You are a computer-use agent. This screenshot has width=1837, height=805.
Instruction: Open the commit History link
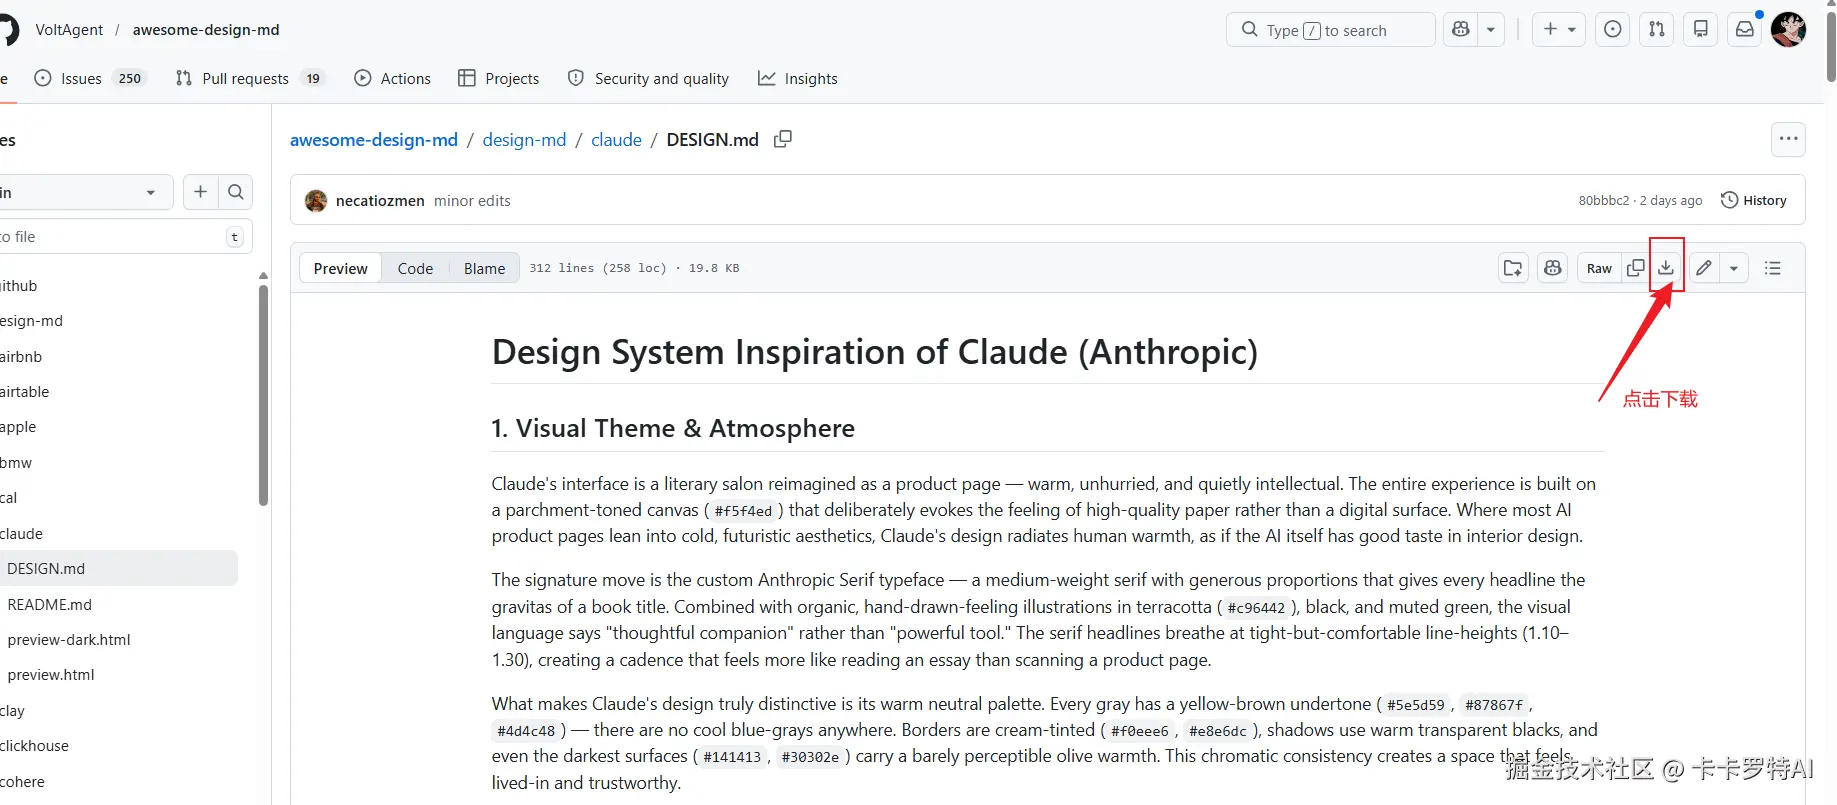click(x=1754, y=200)
